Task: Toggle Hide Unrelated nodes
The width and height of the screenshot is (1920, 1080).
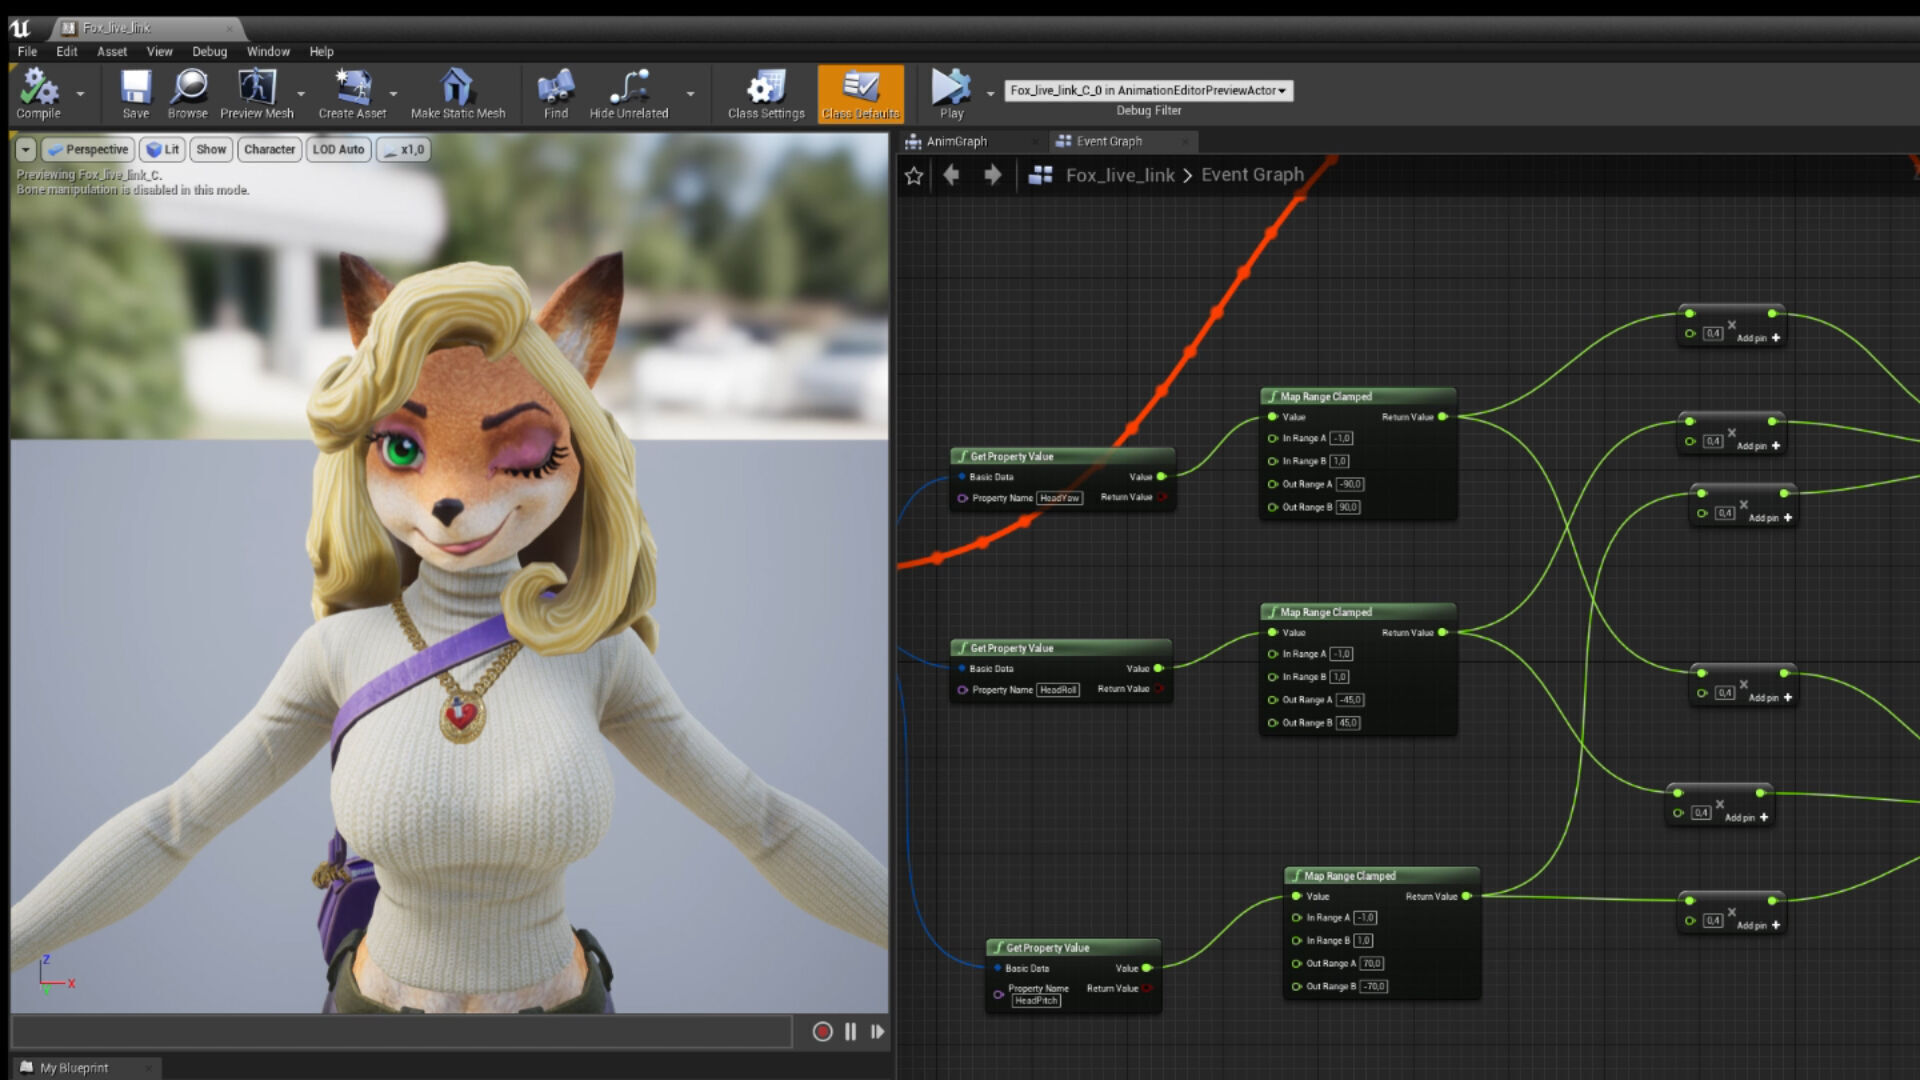Action: click(628, 94)
